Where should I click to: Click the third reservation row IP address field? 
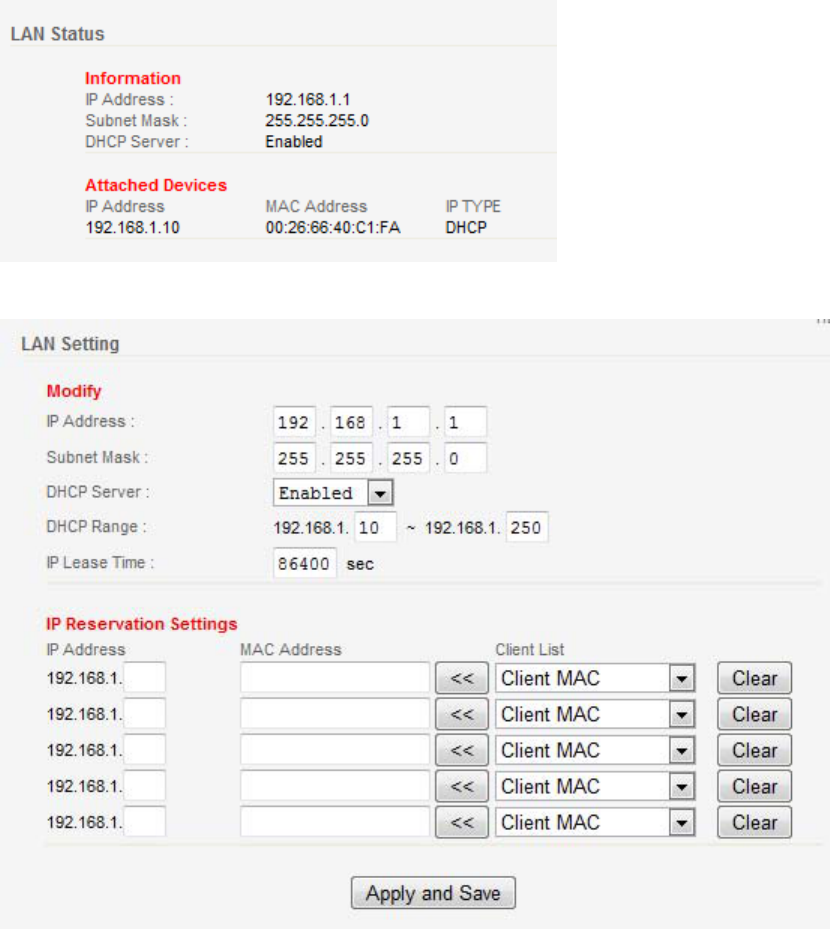145,749
